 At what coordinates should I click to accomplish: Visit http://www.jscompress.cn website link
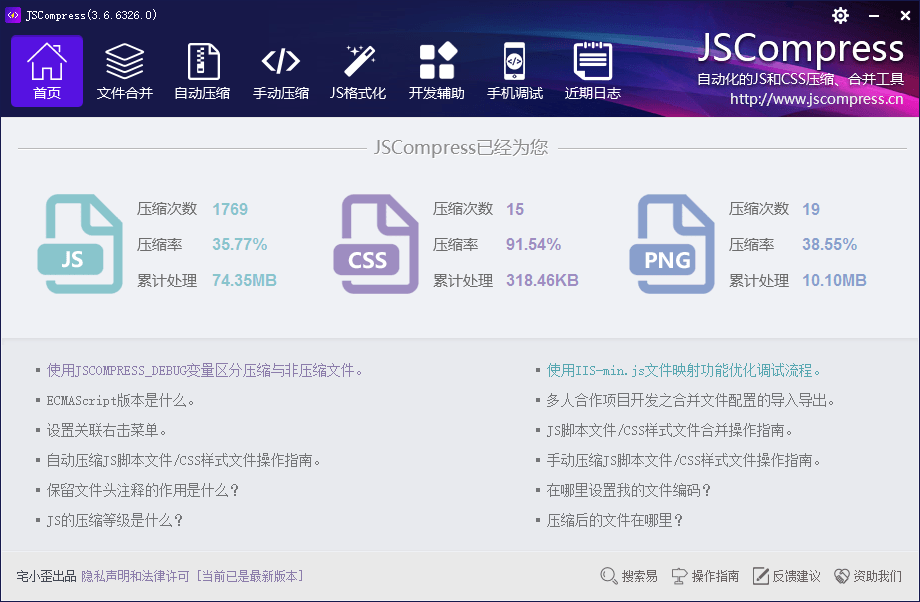click(816, 99)
